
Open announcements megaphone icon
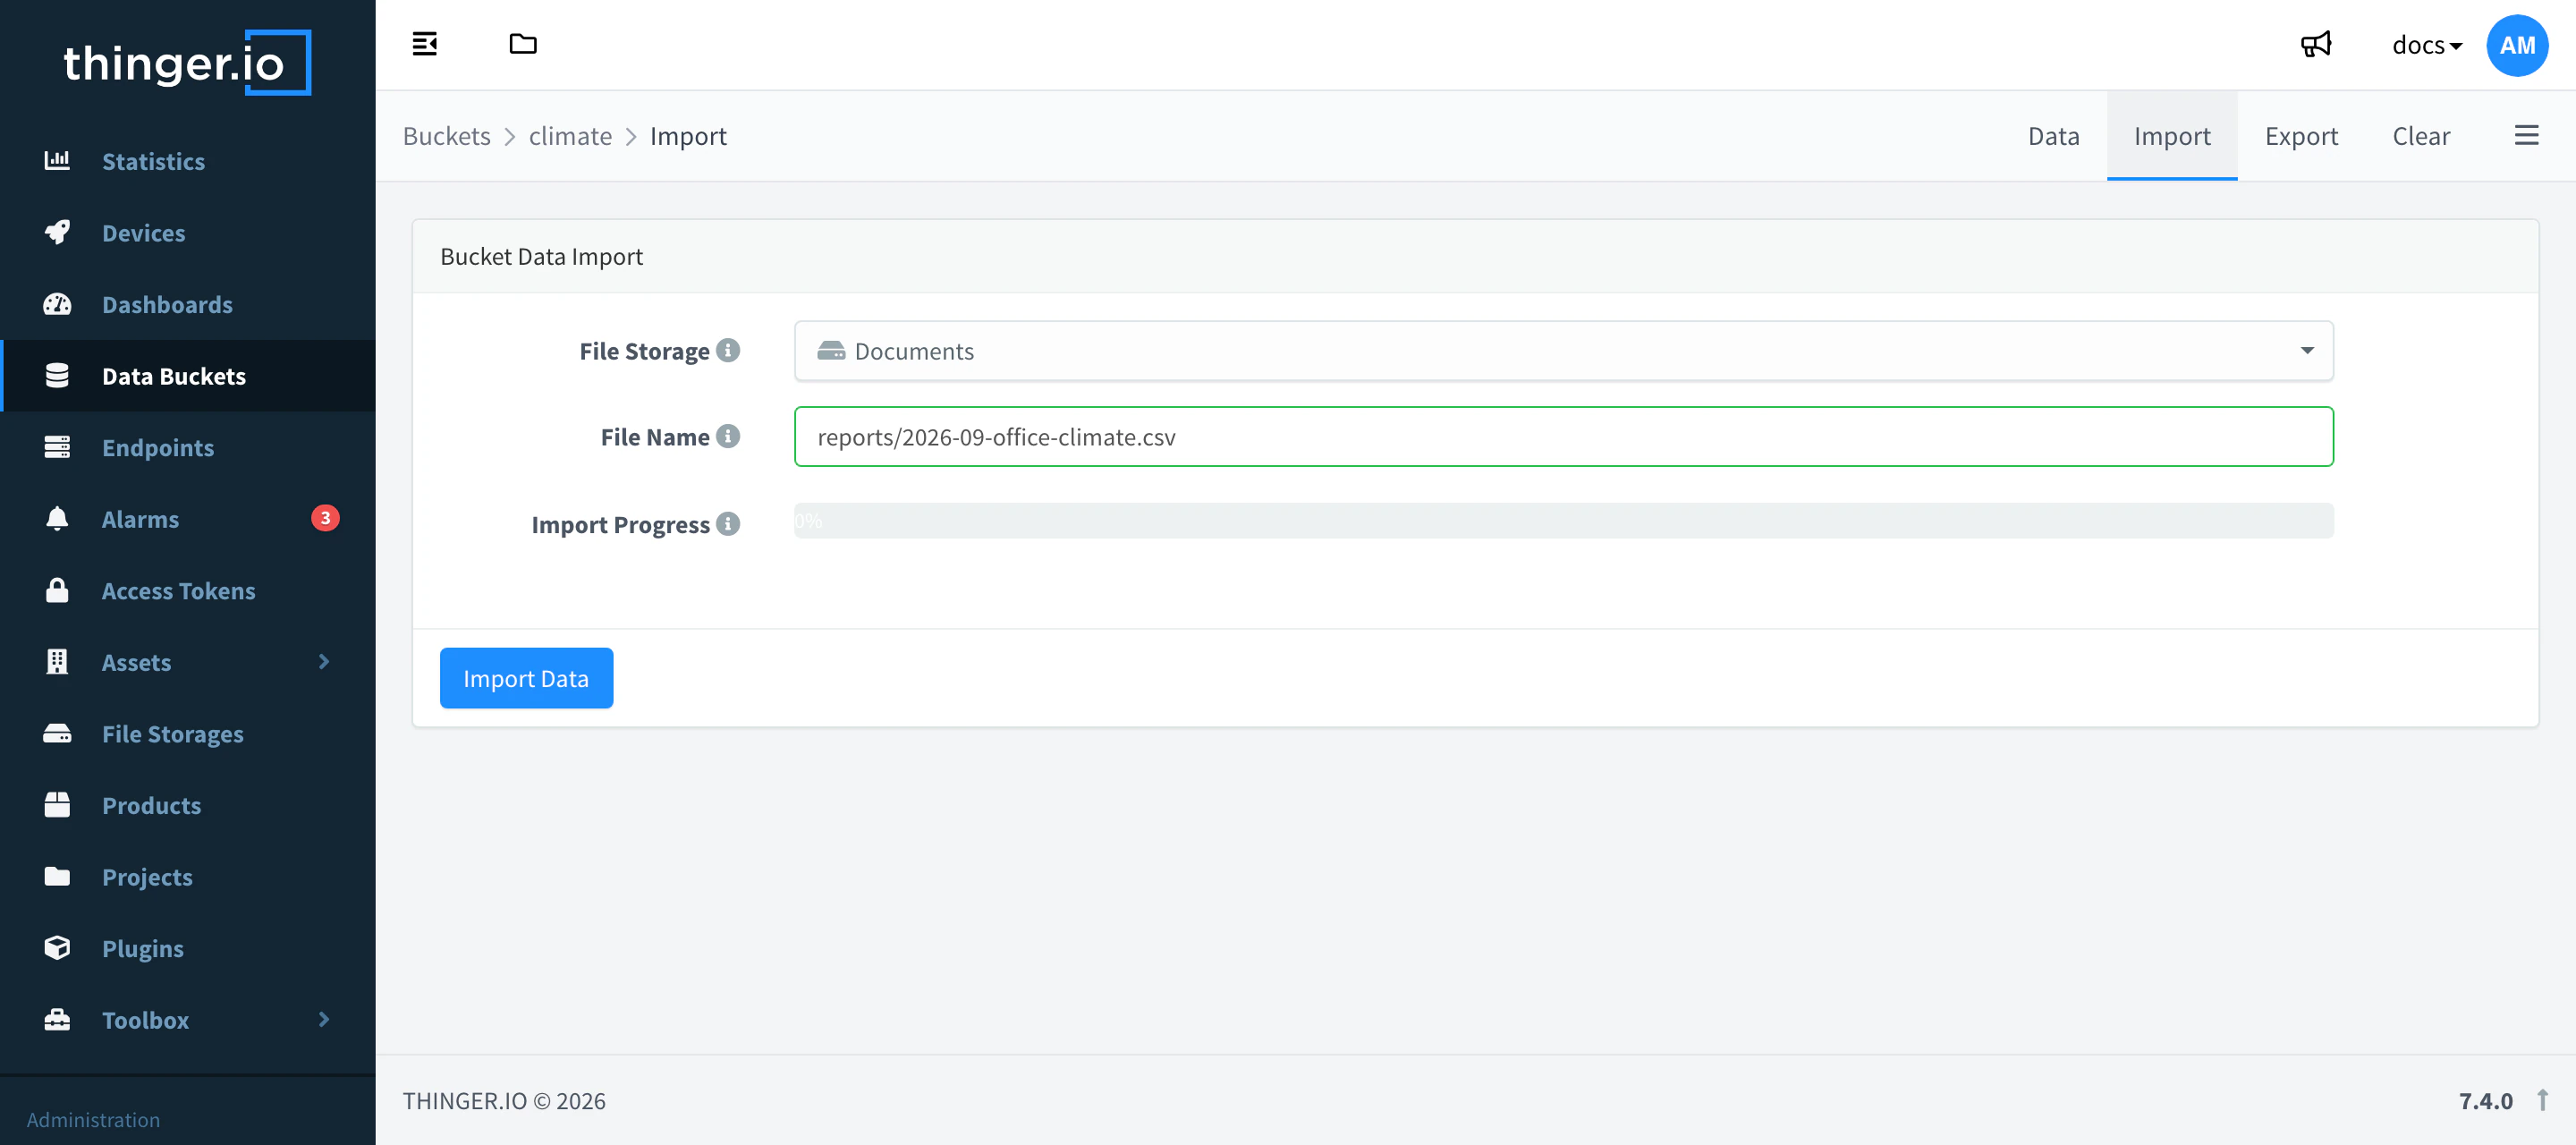point(2316,44)
